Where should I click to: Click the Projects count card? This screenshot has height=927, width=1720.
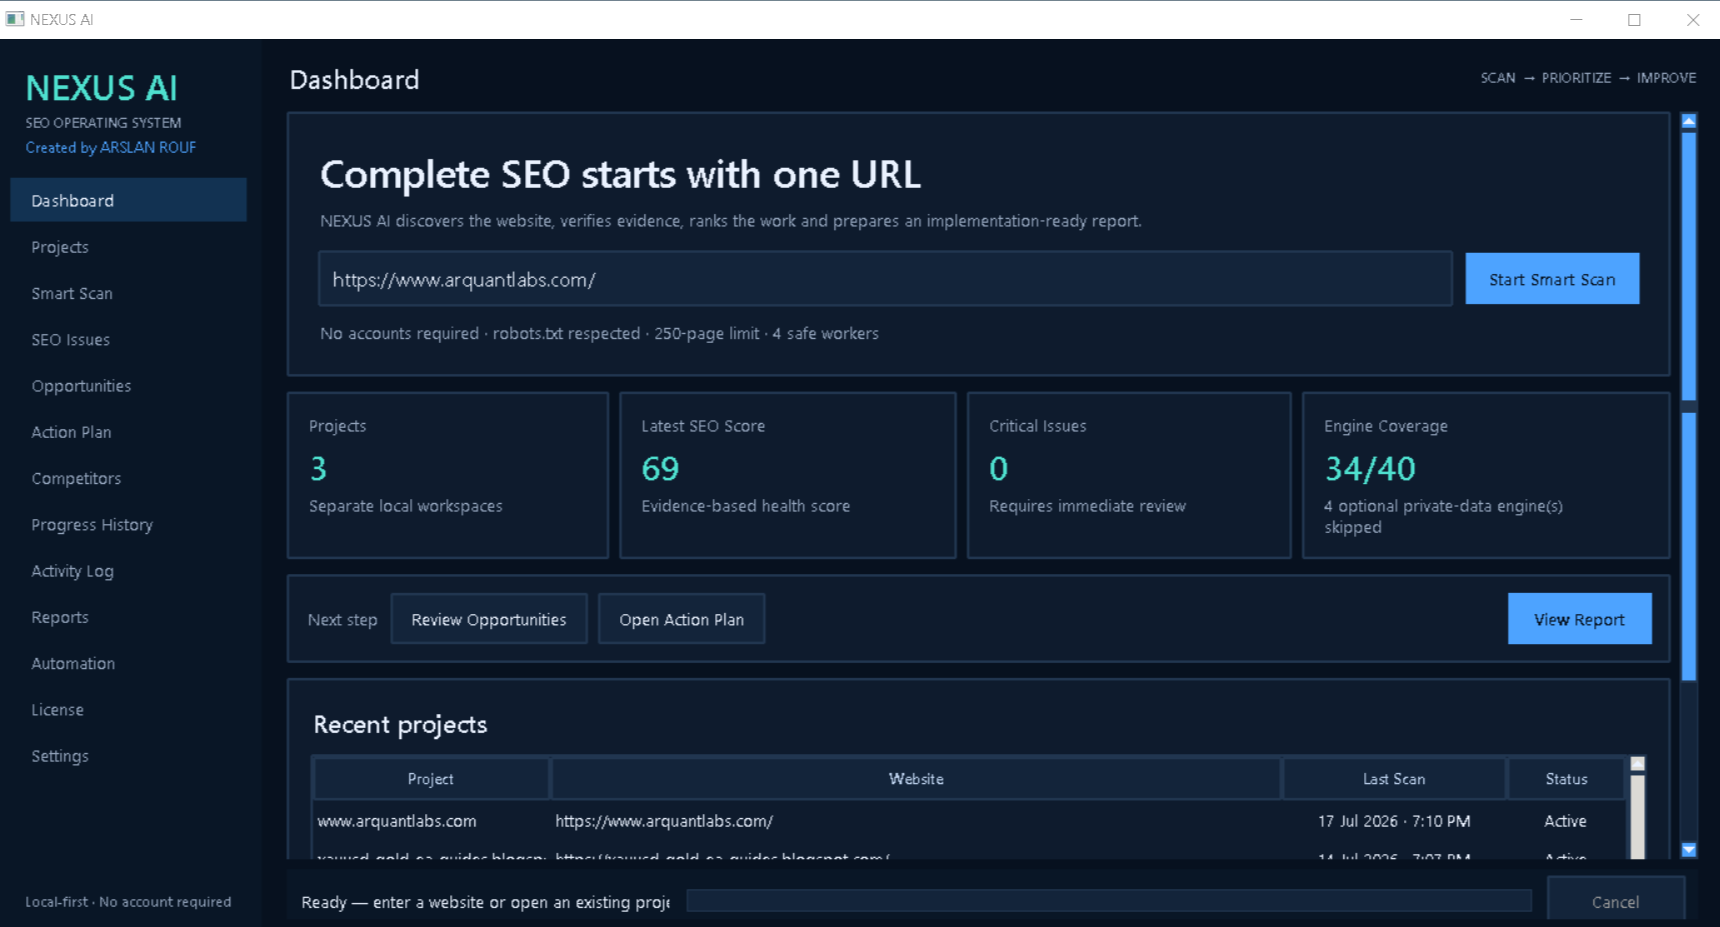click(448, 475)
